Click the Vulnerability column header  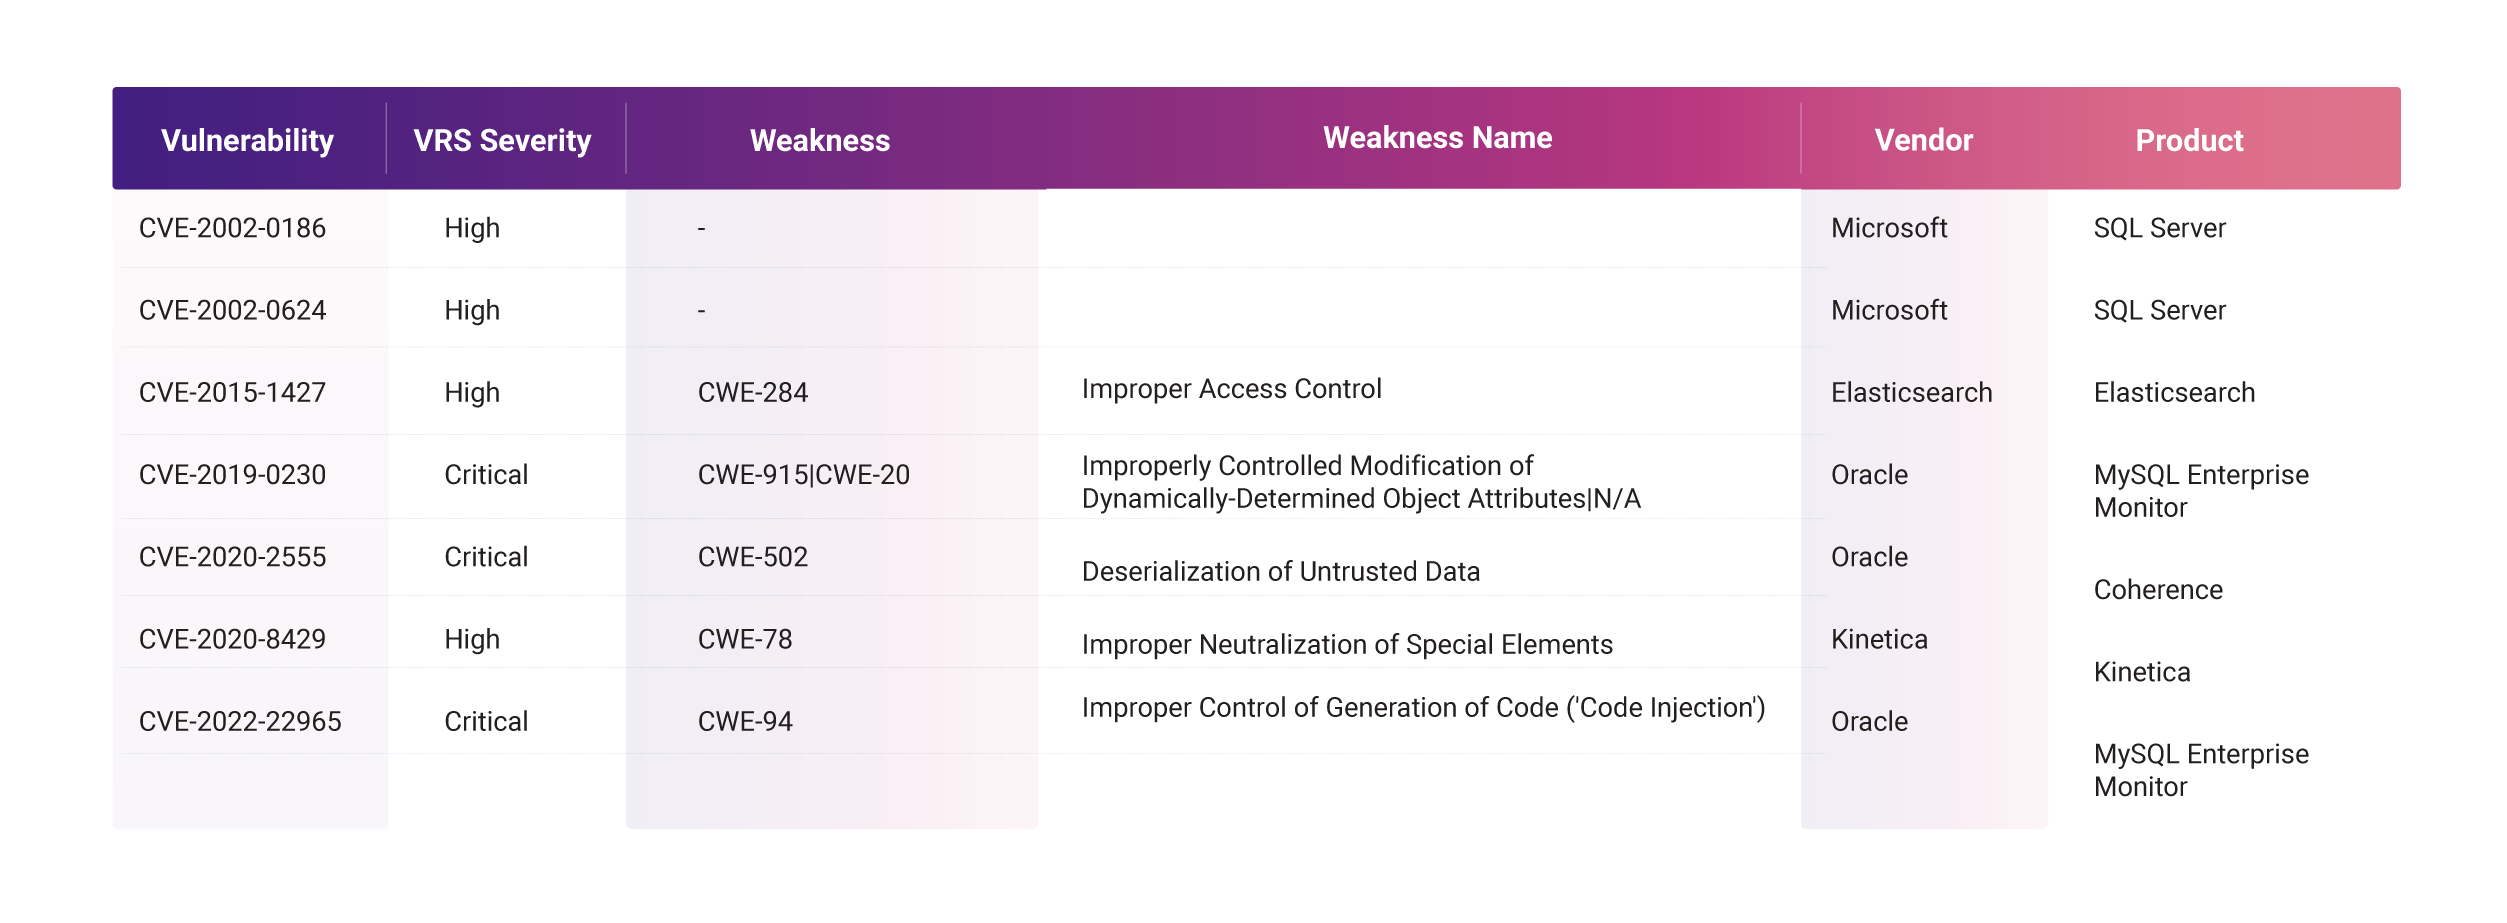click(x=247, y=140)
